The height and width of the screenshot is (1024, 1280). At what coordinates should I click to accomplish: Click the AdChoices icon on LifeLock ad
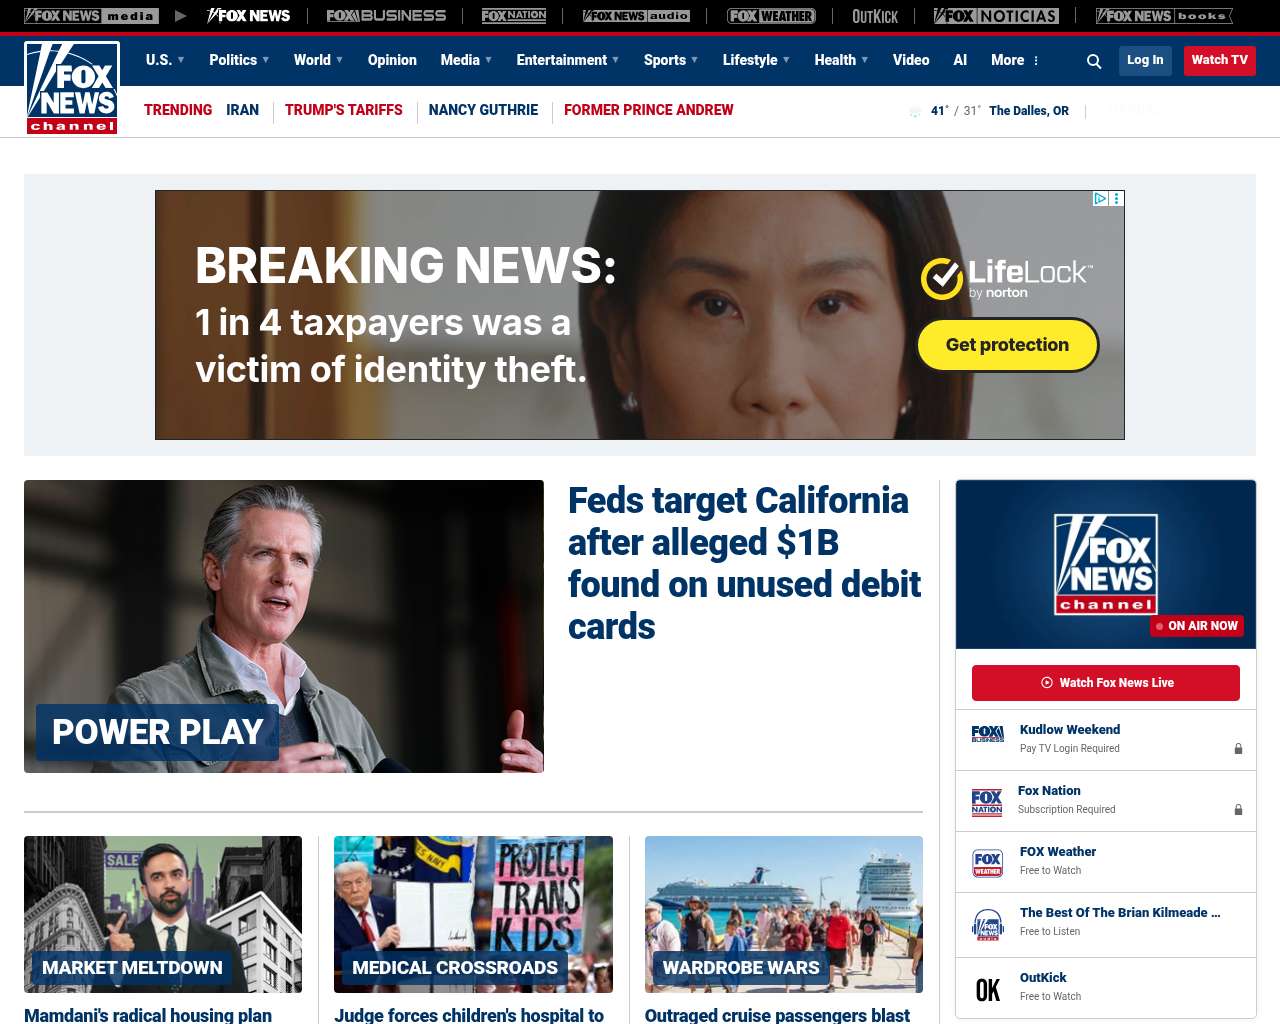point(1100,199)
